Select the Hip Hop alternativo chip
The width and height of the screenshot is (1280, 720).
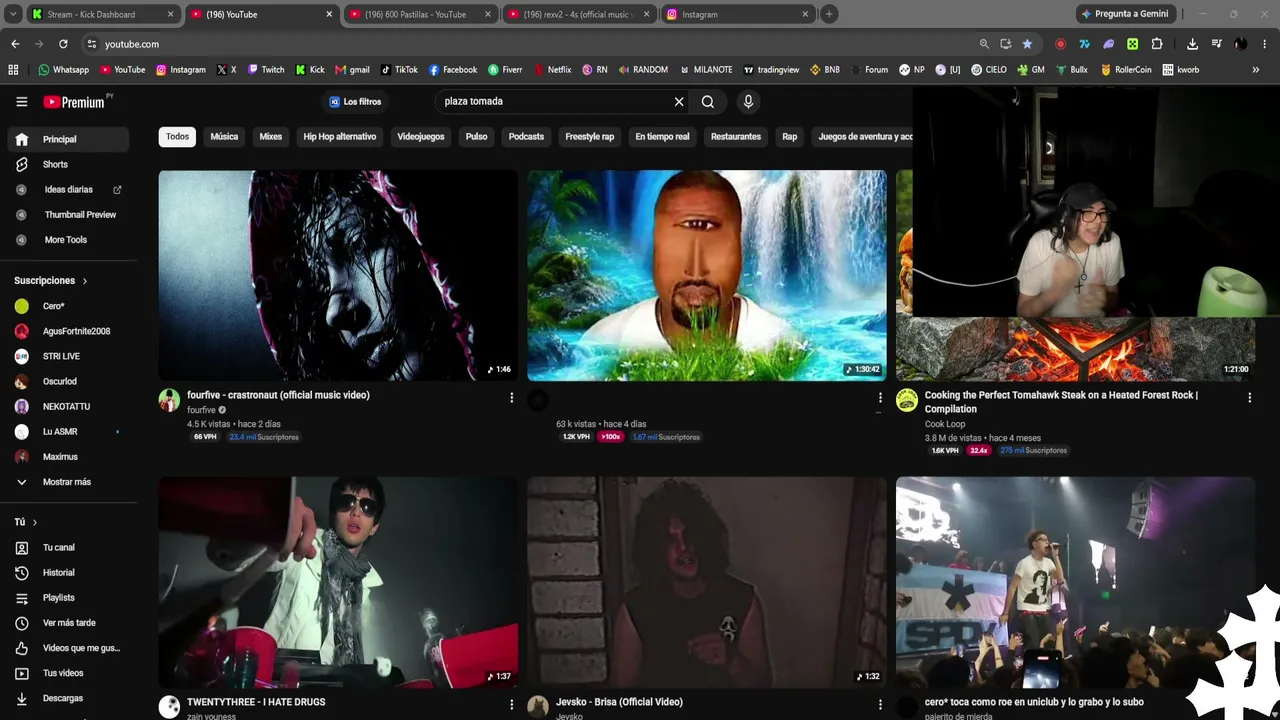[x=340, y=137]
